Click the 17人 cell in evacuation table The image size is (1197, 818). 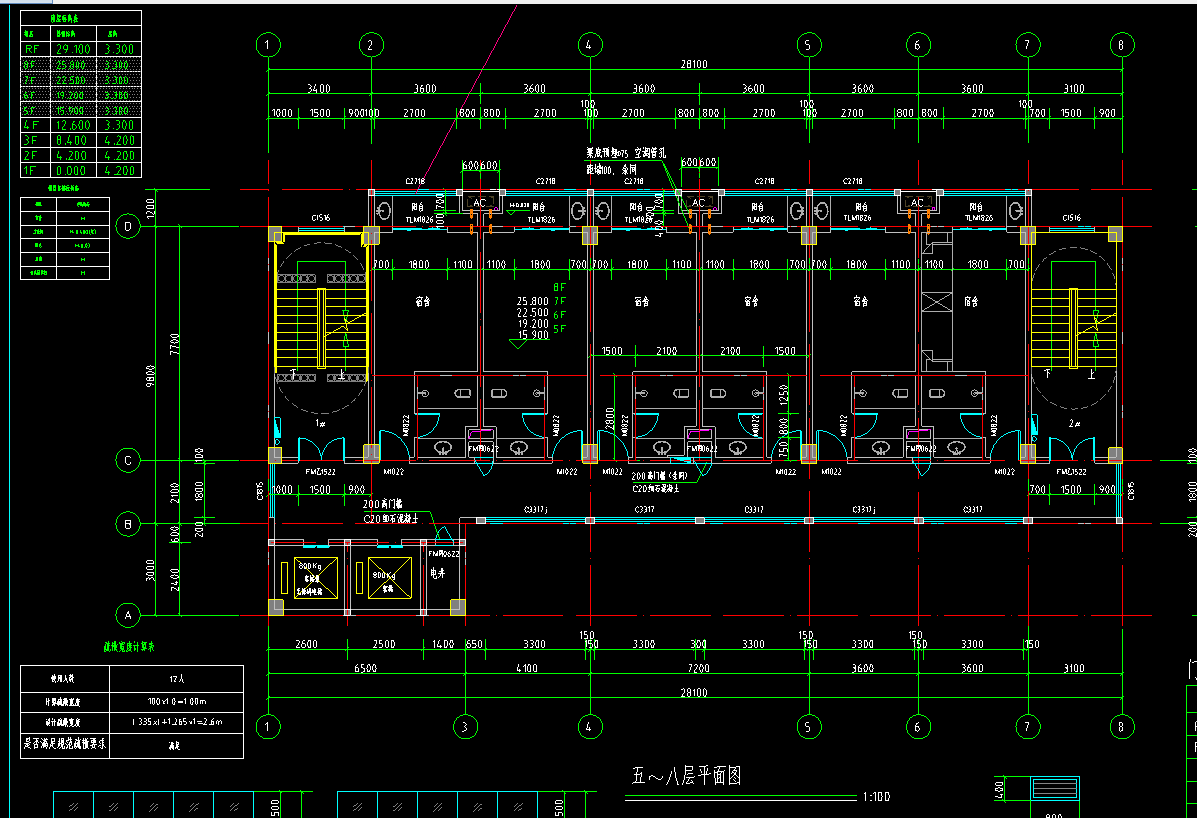[x=176, y=679]
